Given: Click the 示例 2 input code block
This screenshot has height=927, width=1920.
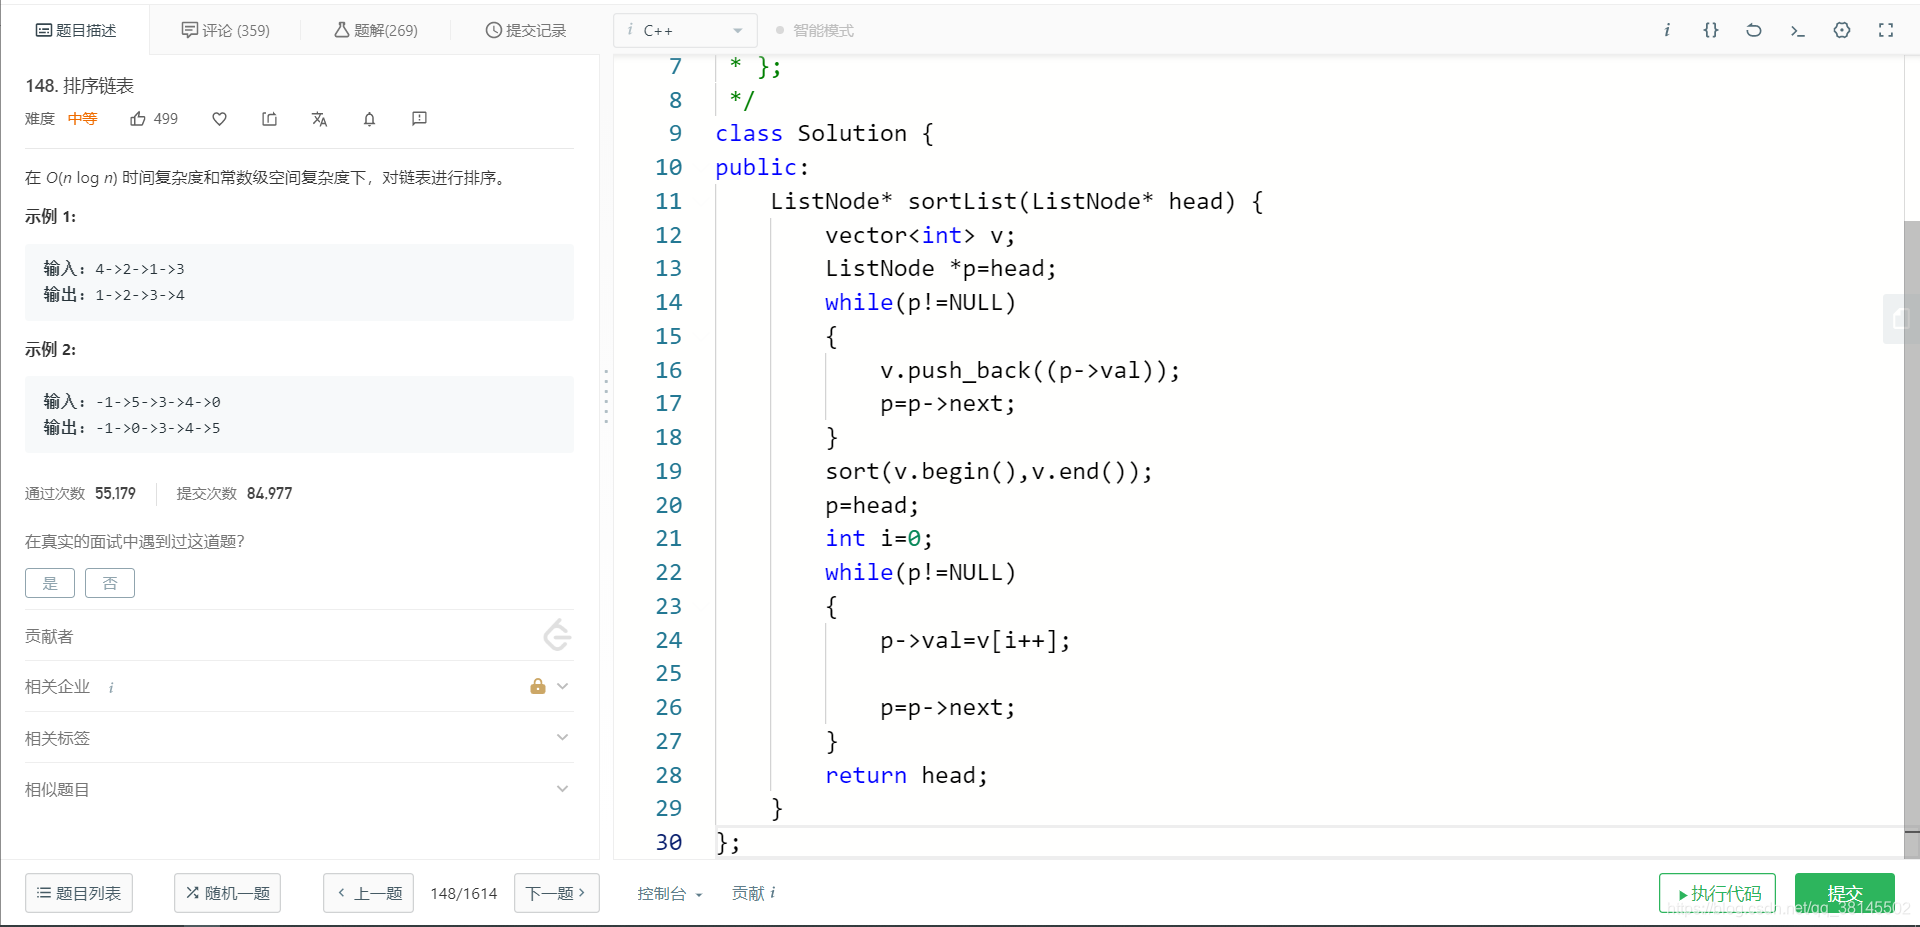Looking at the screenshot, I should click(299, 415).
